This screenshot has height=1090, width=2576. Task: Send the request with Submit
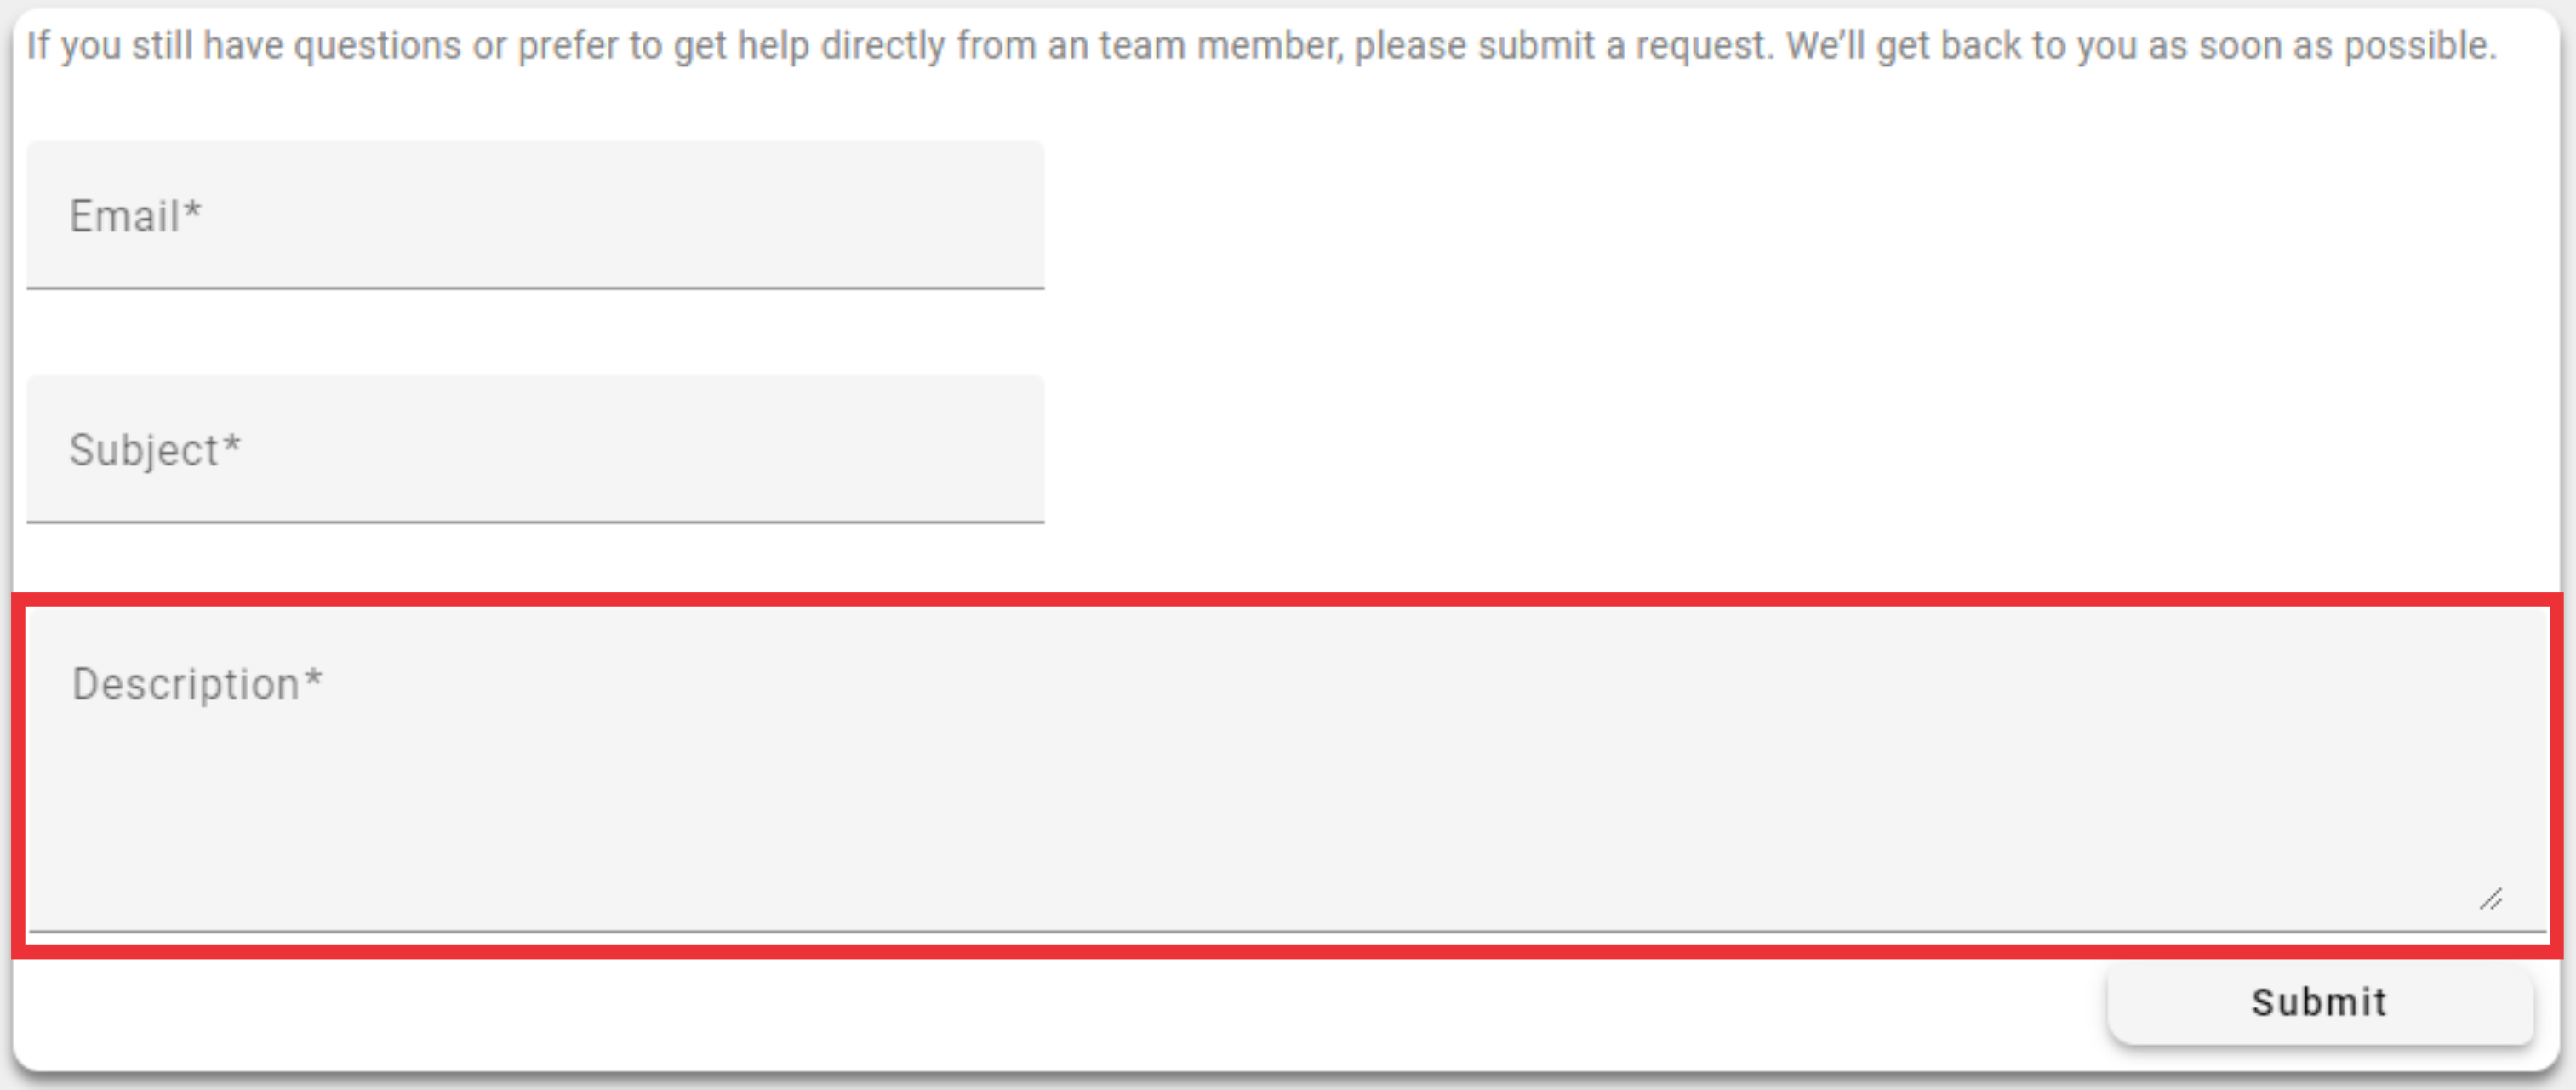(x=2320, y=1003)
